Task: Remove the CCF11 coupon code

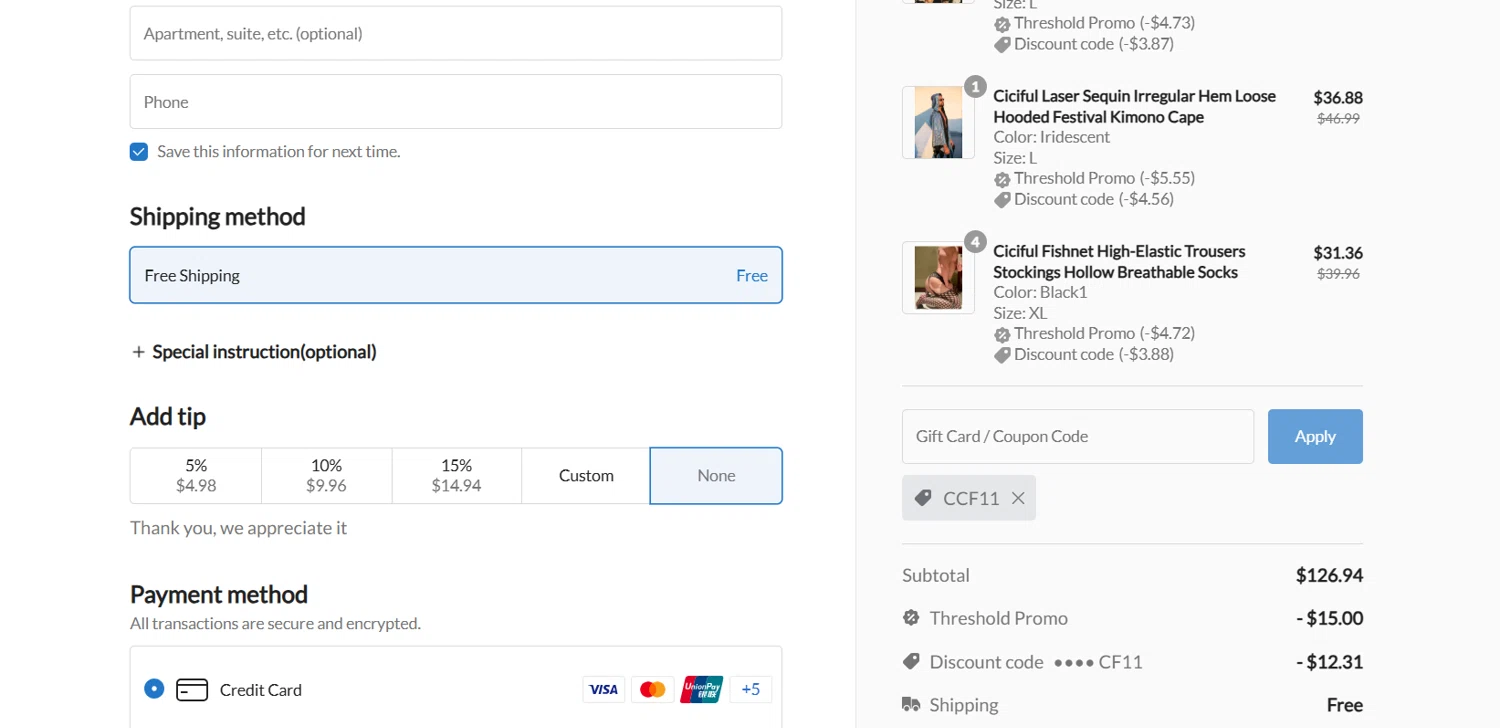Action: pyautogui.click(x=1018, y=498)
